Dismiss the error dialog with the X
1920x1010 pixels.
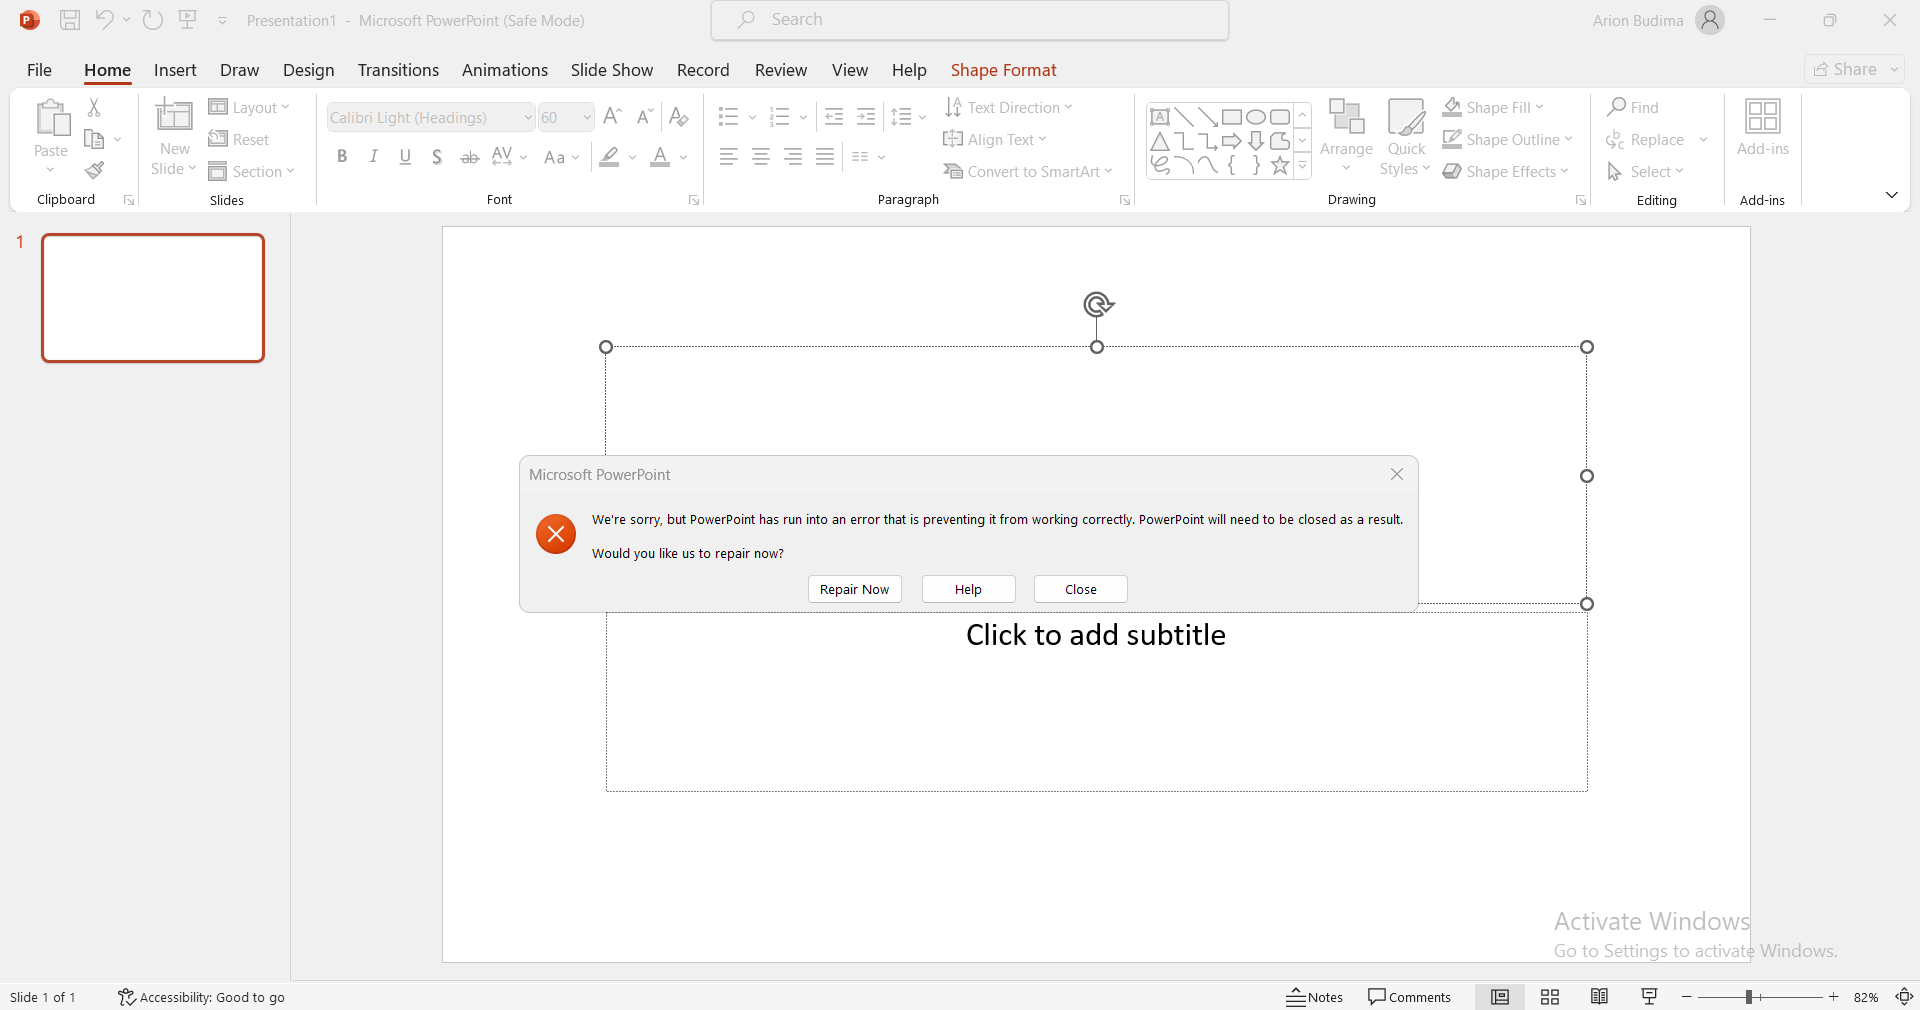[1397, 474]
